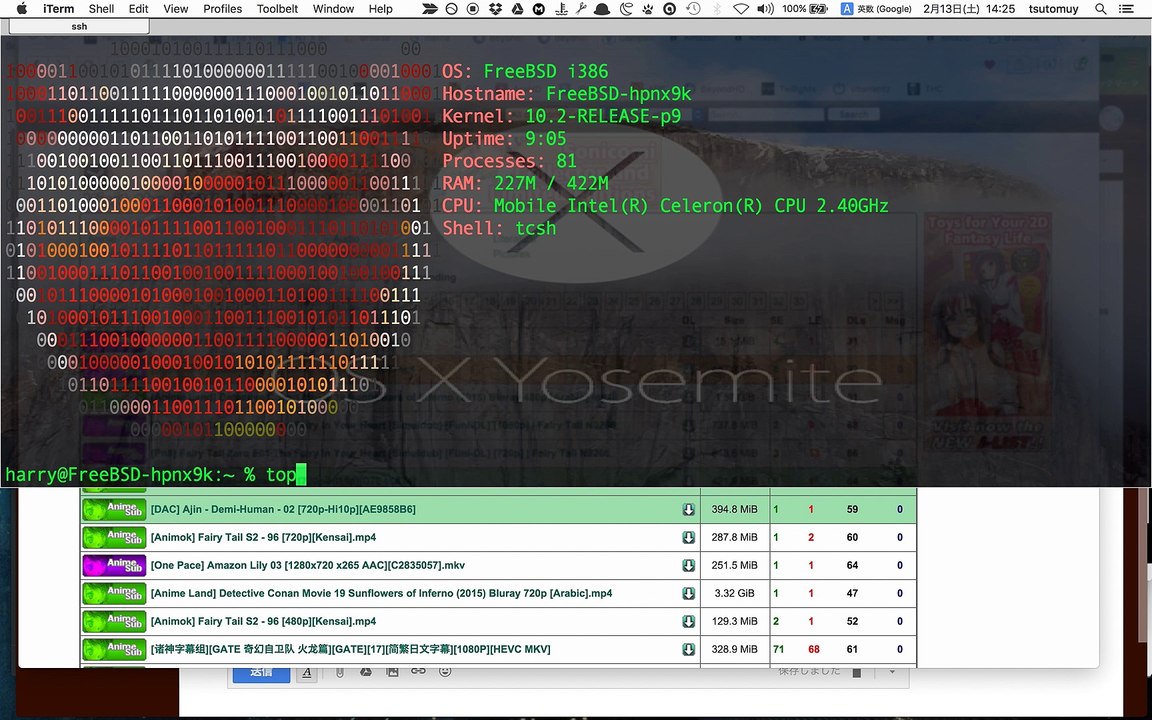Viewport: 1152px width, 720px height.
Task: Open the Google input source menu
Action: point(876,9)
